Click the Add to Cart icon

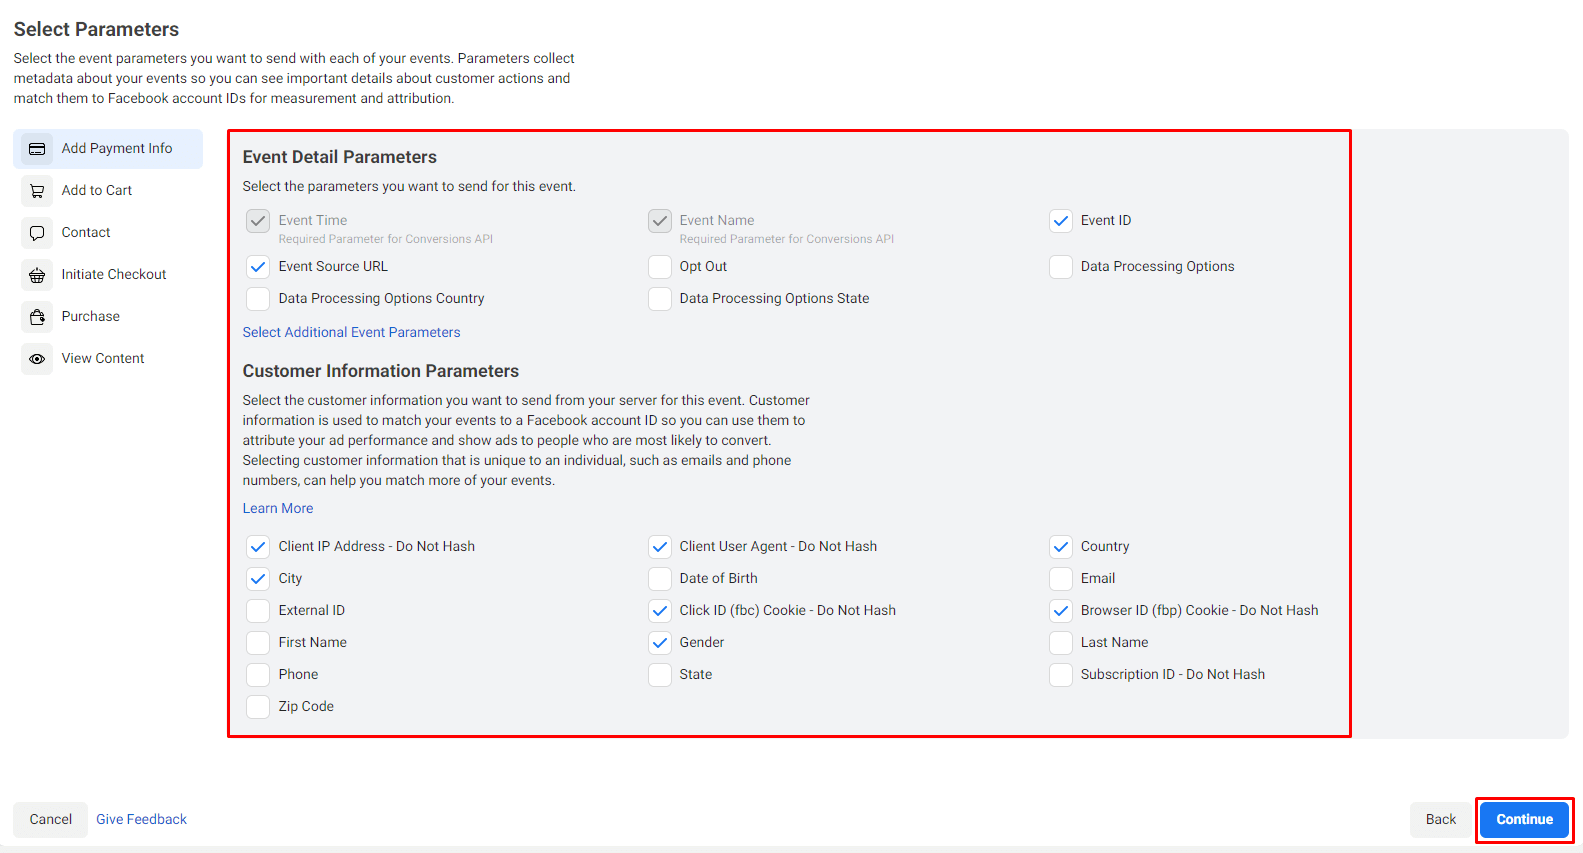(x=37, y=191)
